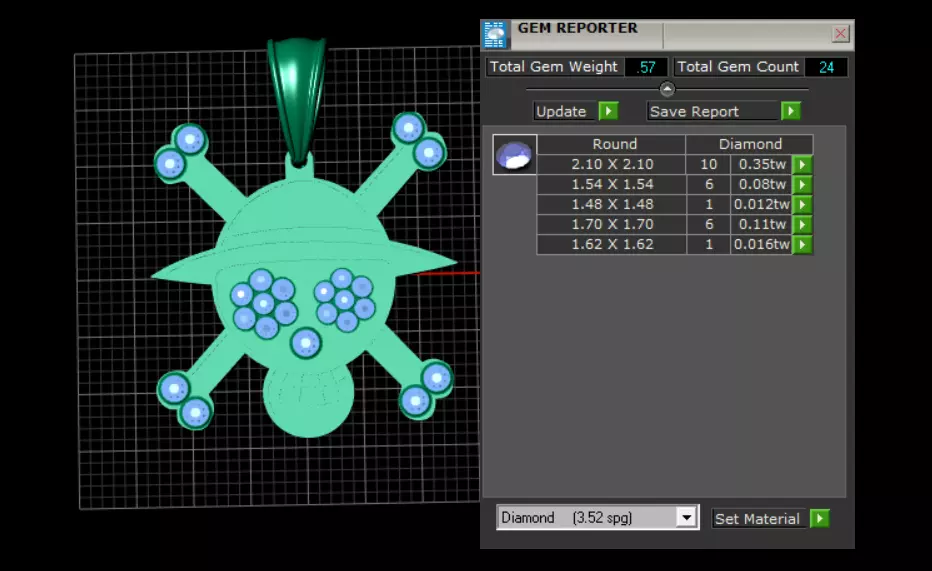Viewport: 932px width, 571px height.
Task: Select the Round column header
Action: [x=612, y=144]
